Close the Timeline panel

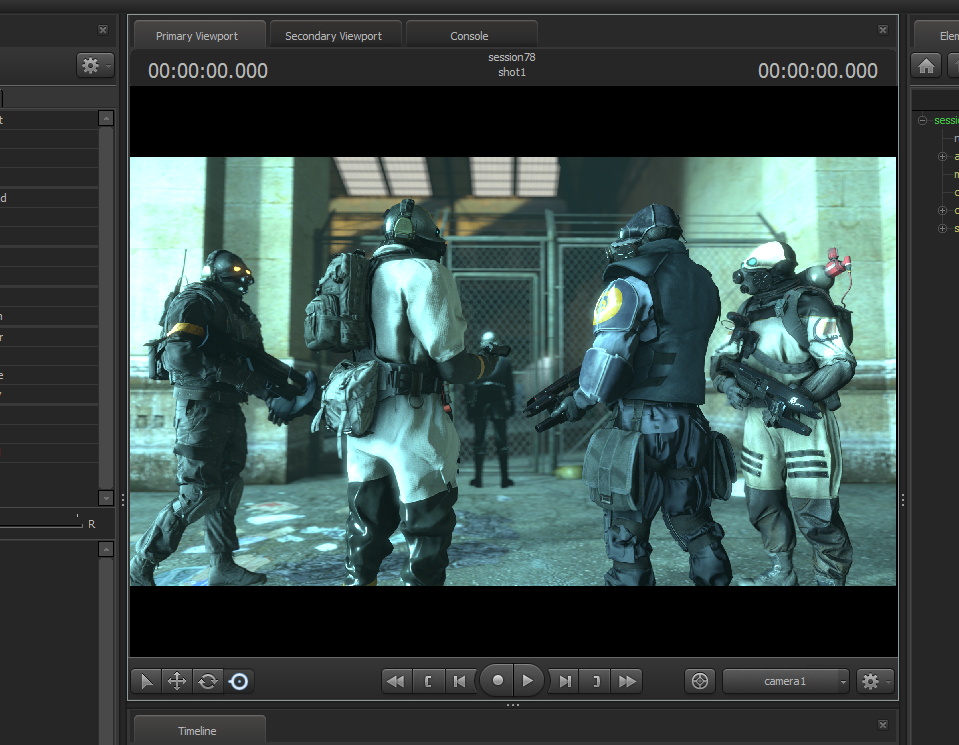click(x=883, y=725)
